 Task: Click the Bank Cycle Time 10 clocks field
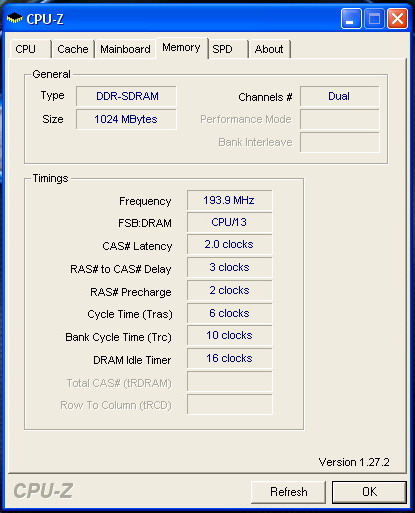[230, 335]
